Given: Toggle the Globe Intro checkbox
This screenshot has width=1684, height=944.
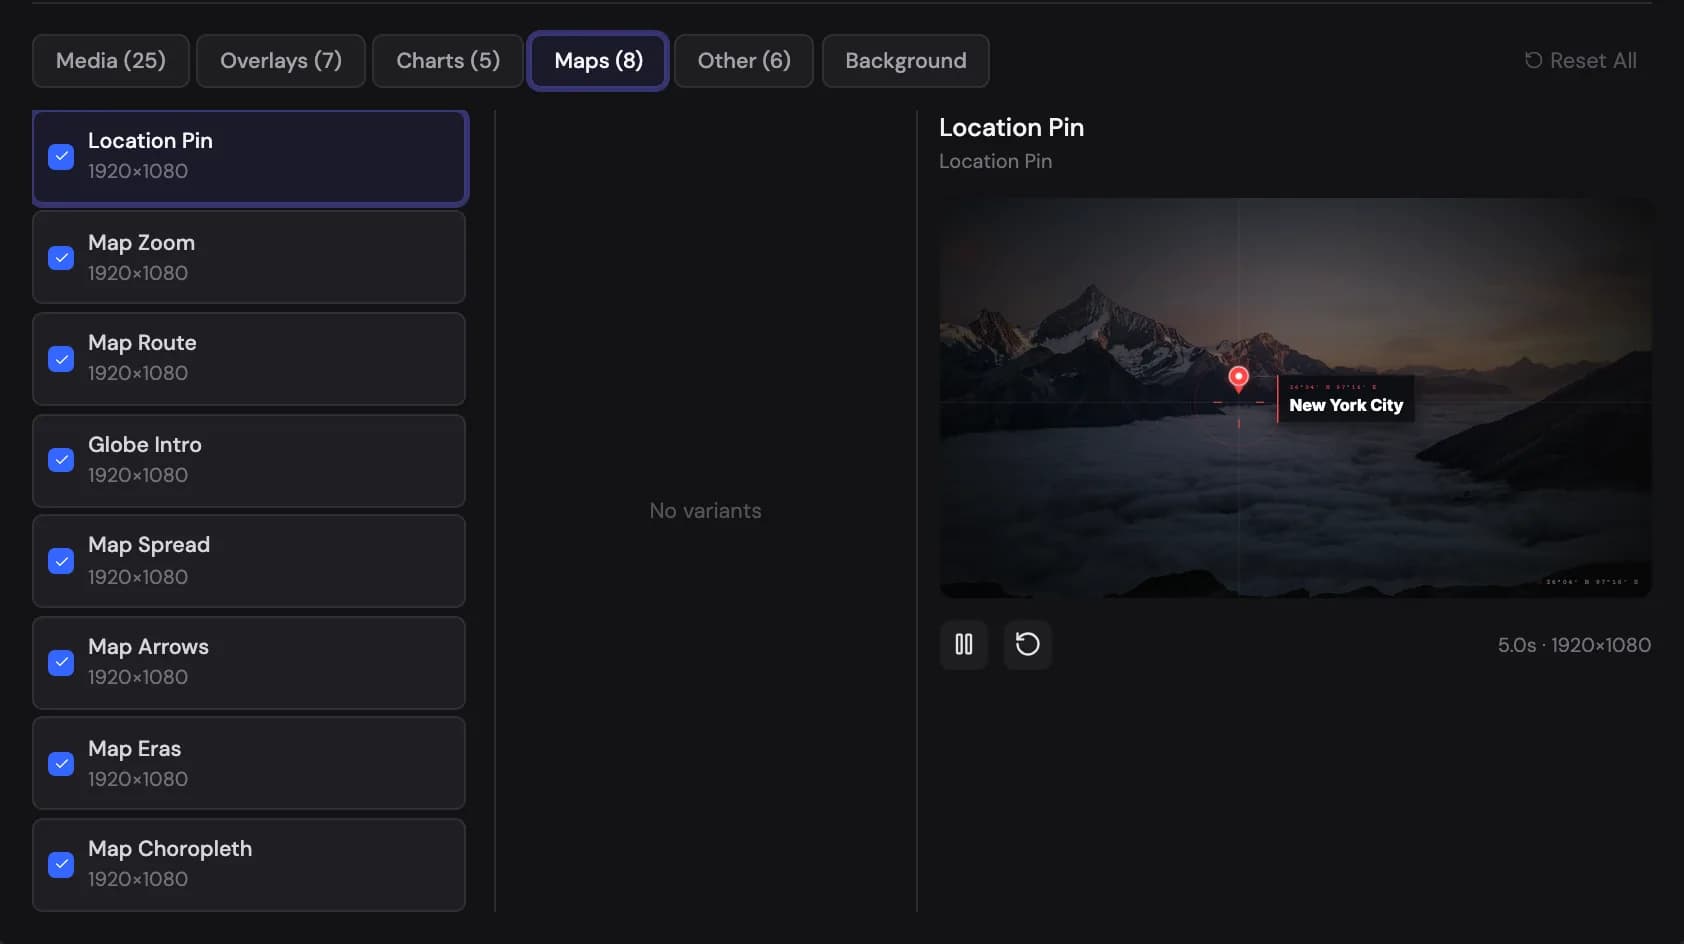Looking at the screenshot, I should 61,460.
